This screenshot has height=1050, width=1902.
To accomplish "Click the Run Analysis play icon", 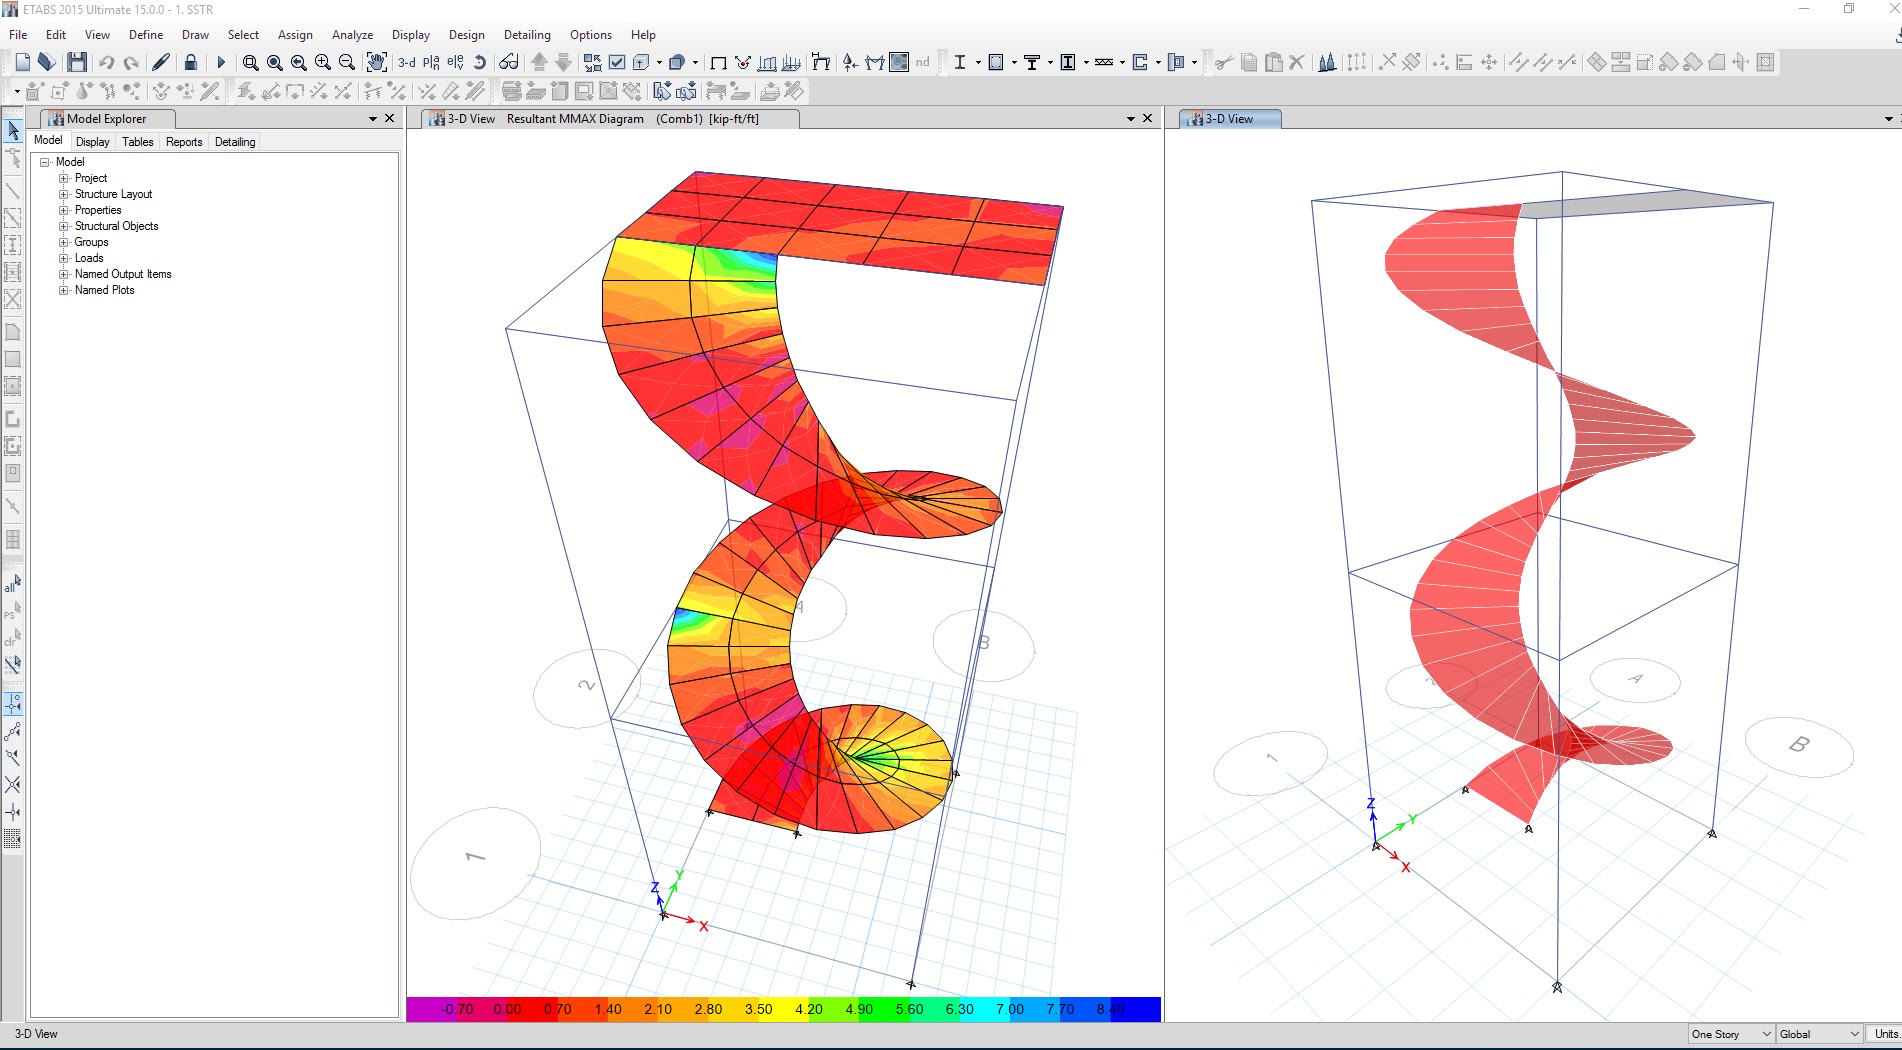I will (x=221, y=62).
